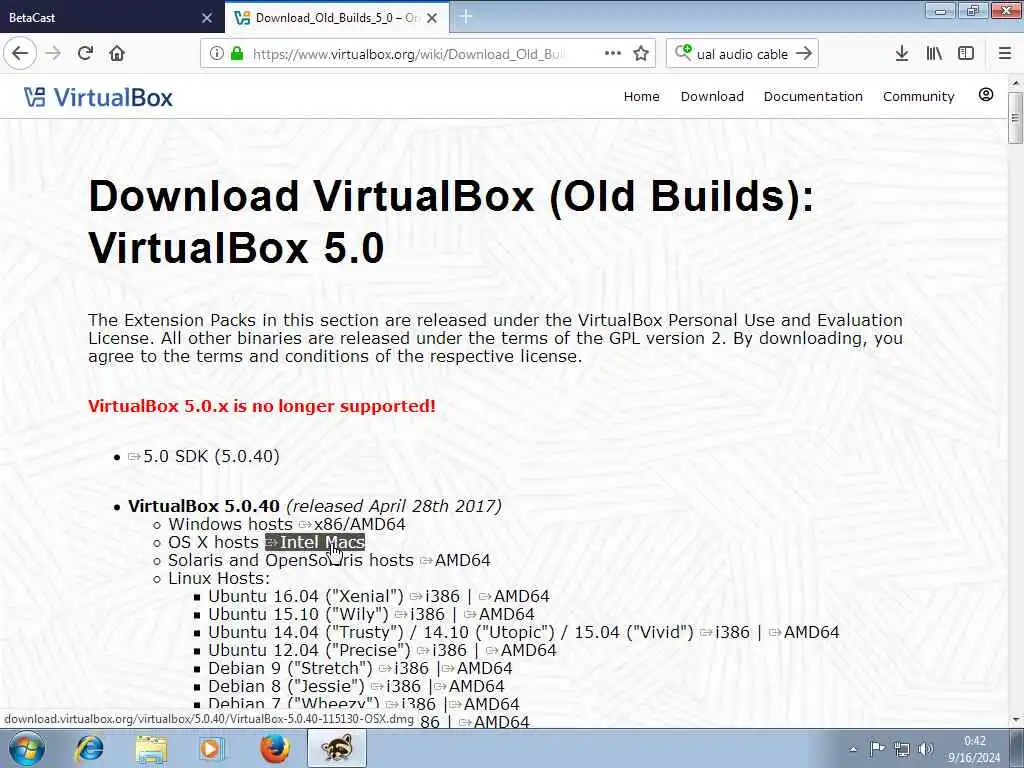
Task: Click the page vertical scrollbar thumb
Action: click(x=1015, y=118)
